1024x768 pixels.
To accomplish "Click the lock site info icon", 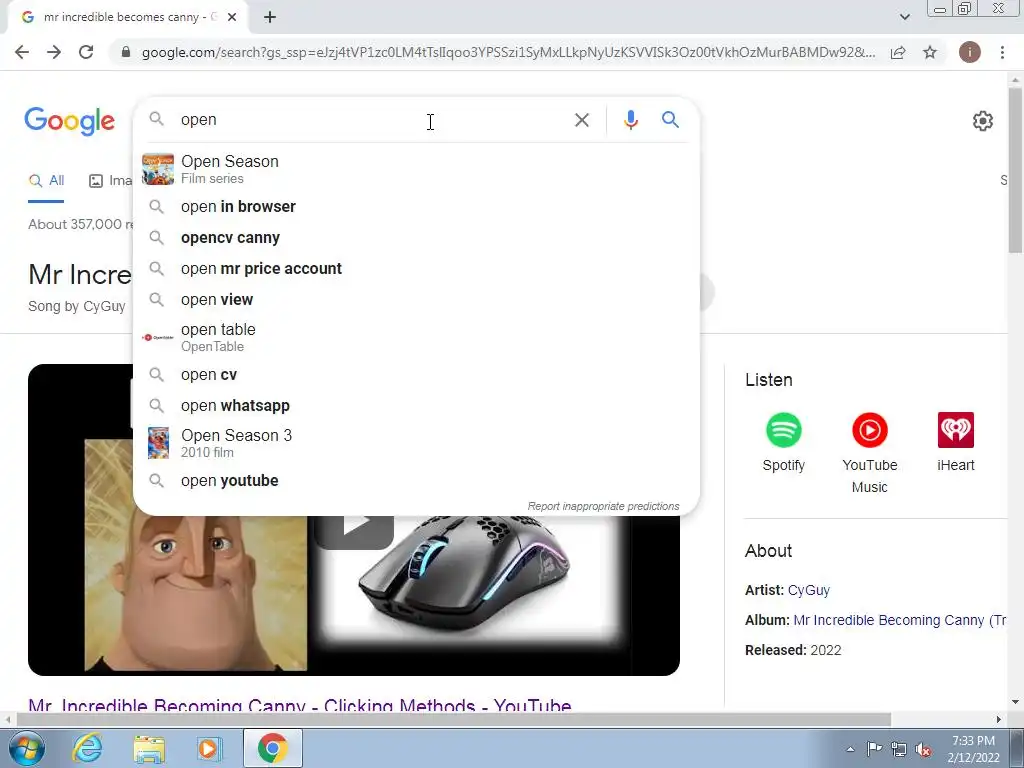I will (126, 52).
